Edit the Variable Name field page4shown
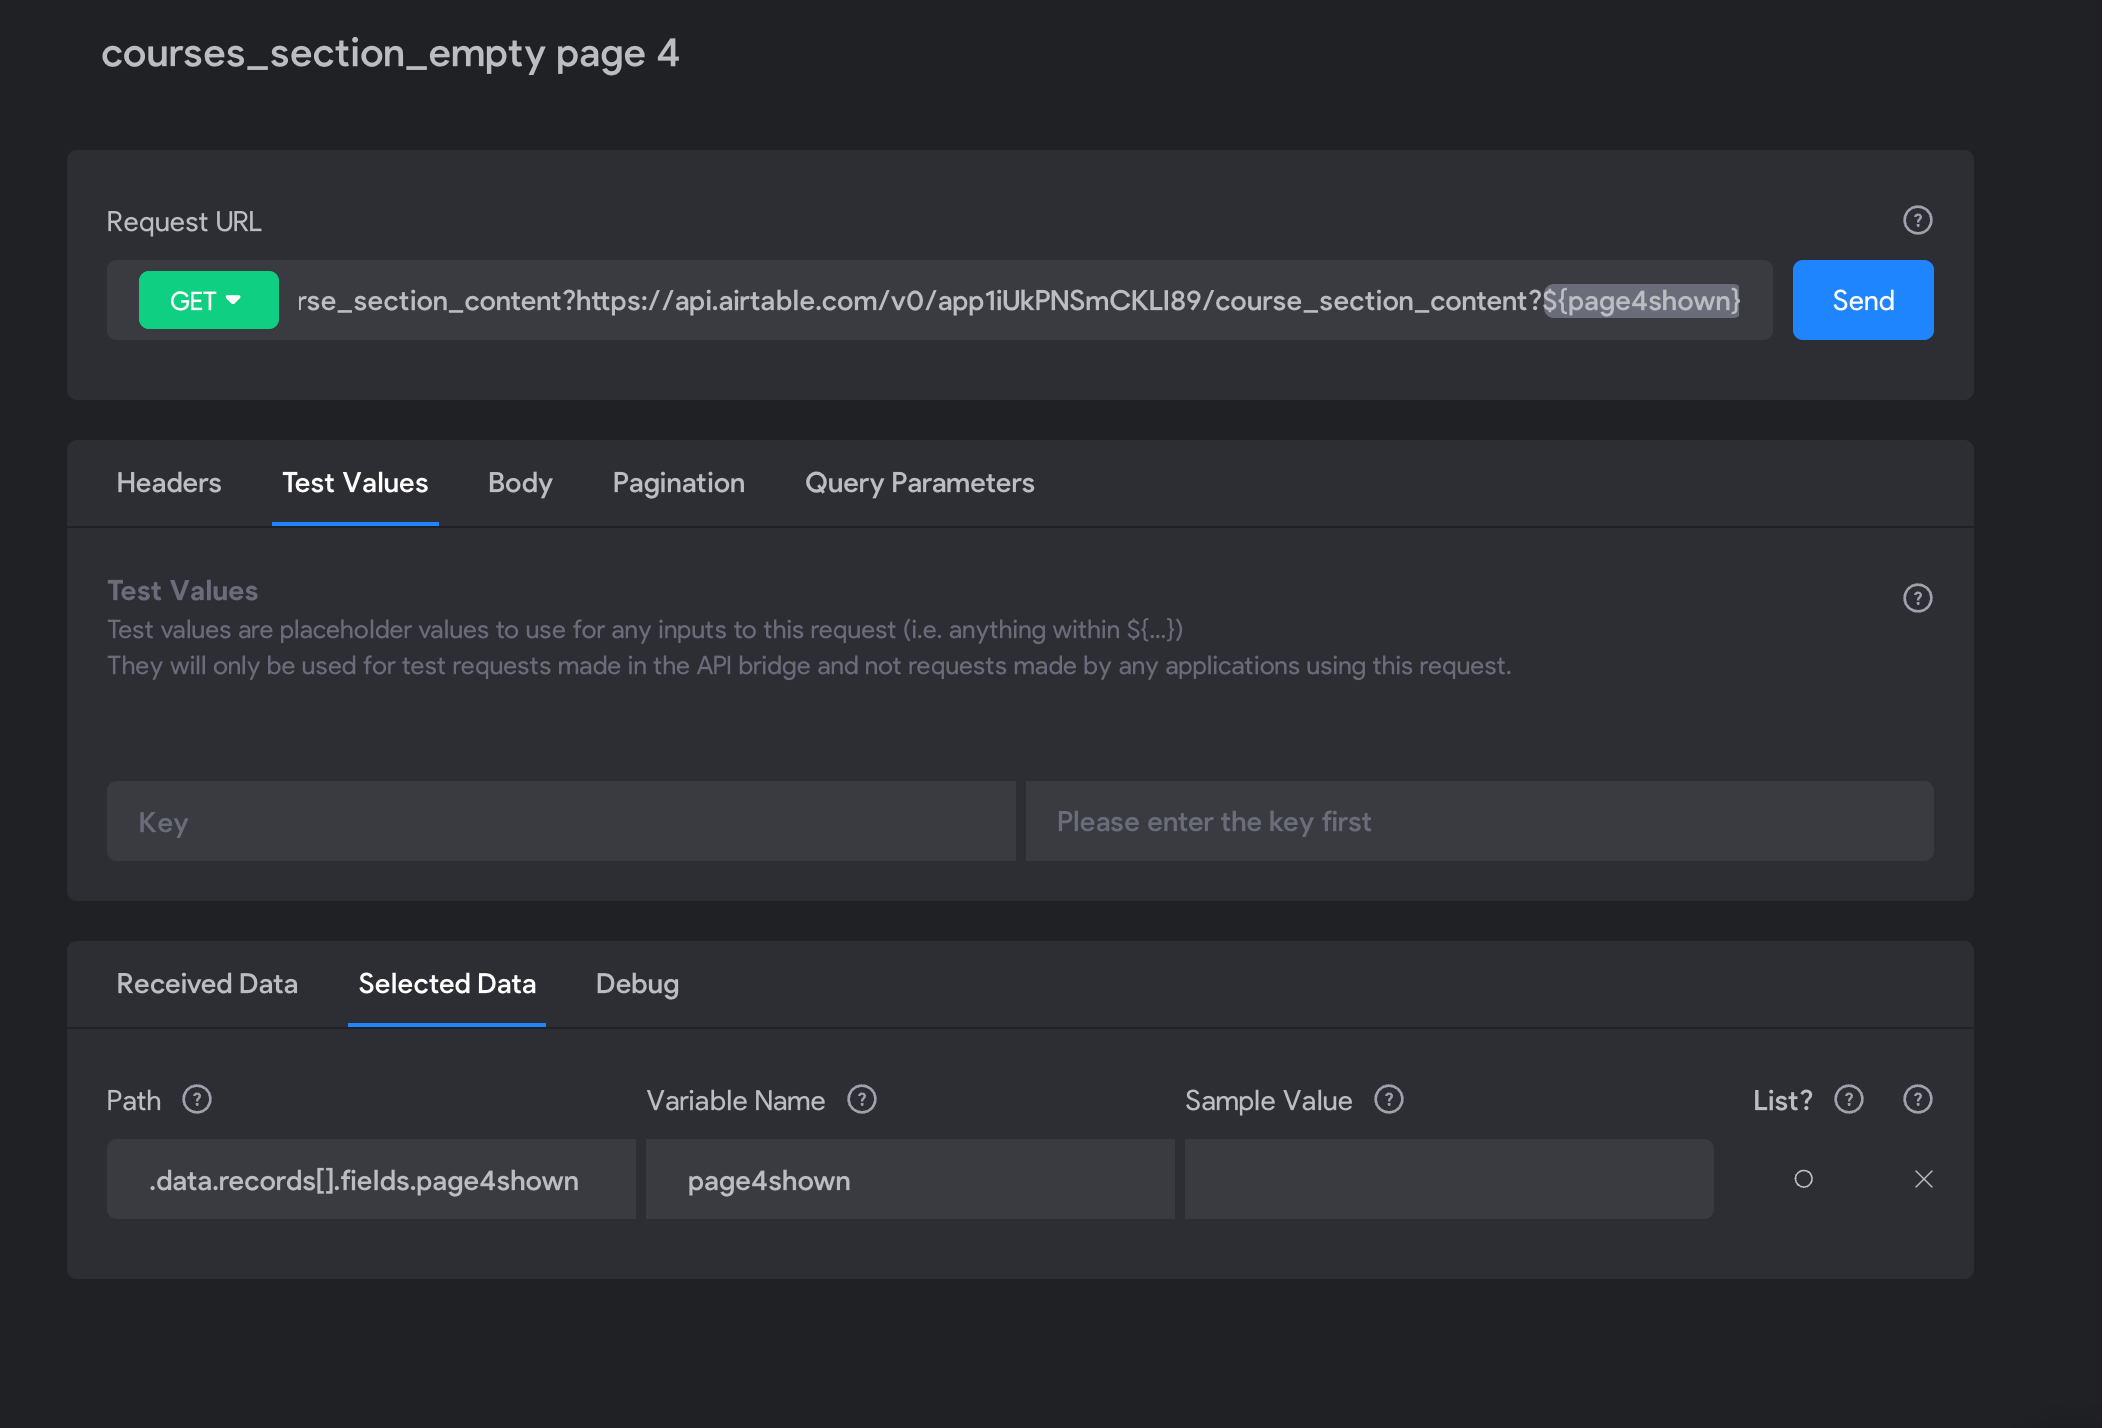2102x1428 pixels. 910,1179
